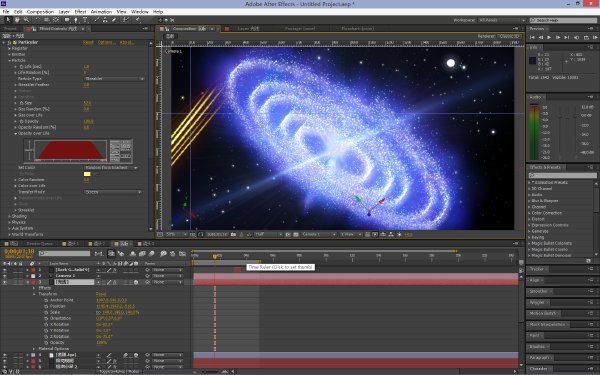Open Transfer Mode dropdown
The image size is (600, 375).
113,192
